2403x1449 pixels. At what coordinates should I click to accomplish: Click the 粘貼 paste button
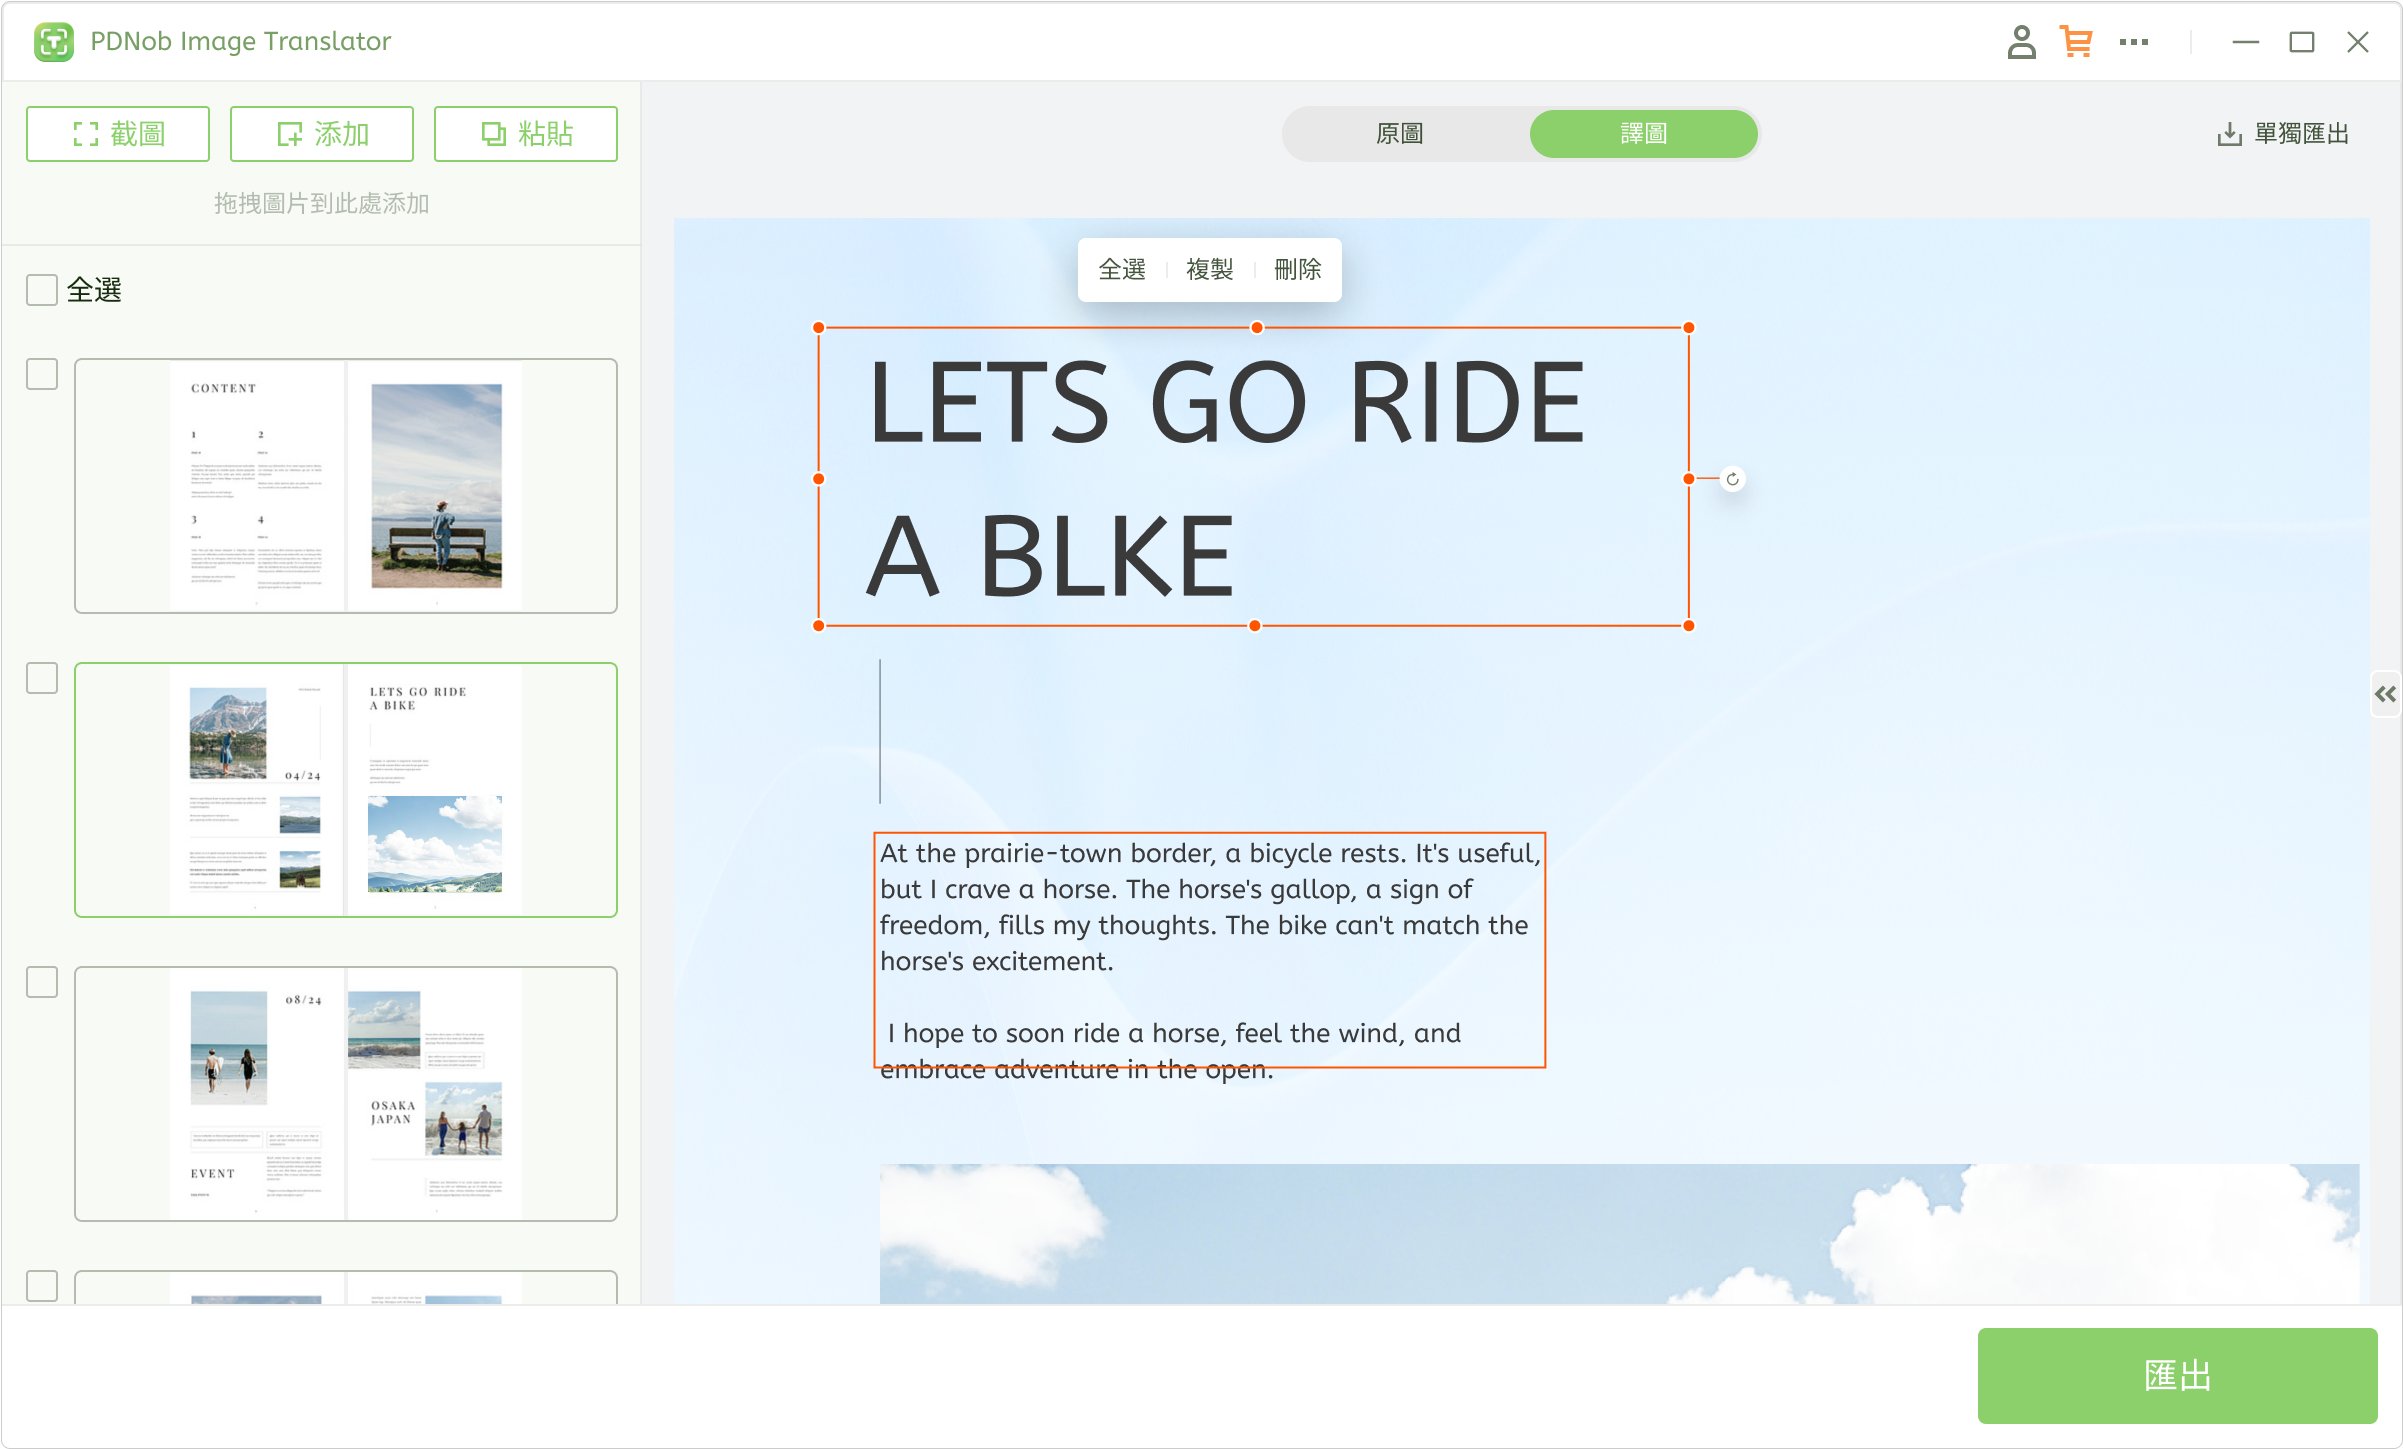(526, 134)
